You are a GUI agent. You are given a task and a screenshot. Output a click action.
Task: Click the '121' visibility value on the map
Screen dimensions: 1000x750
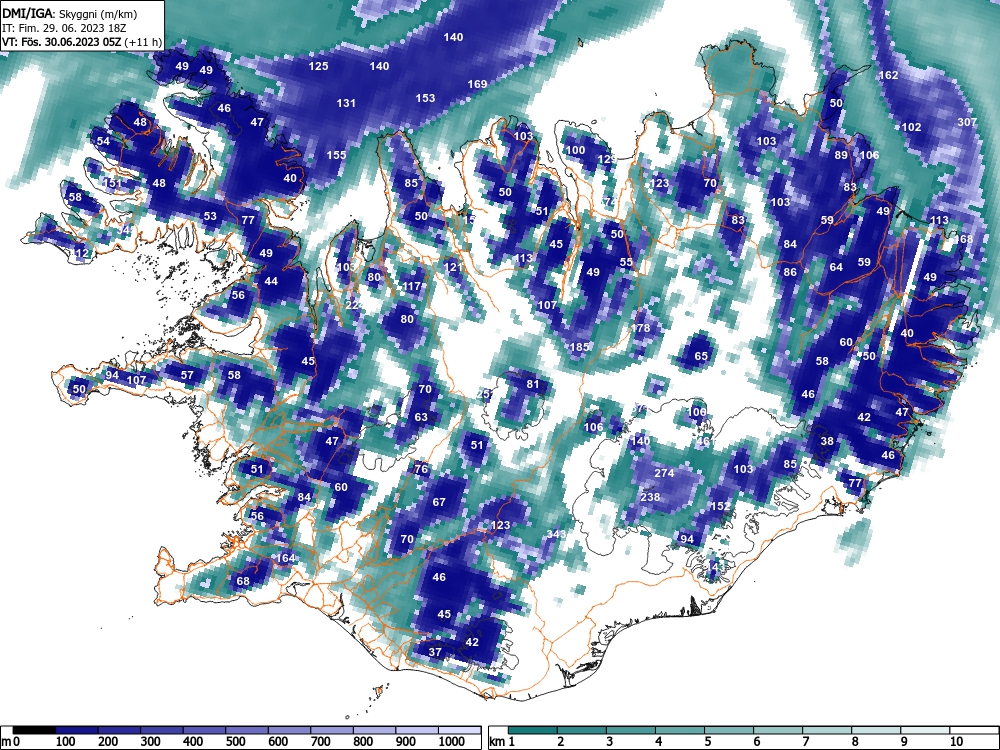click(x=453, y=267)
